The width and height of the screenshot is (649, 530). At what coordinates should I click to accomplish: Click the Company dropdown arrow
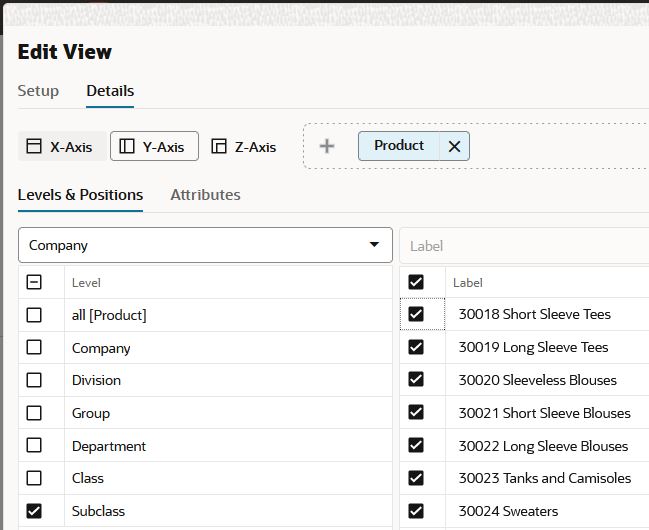(x=374, y=245)
